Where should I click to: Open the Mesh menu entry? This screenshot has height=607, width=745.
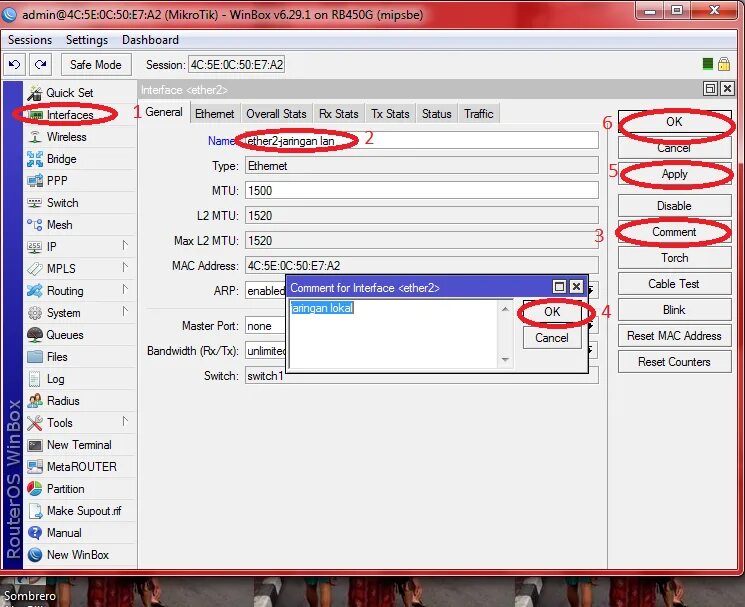[80, 225]
